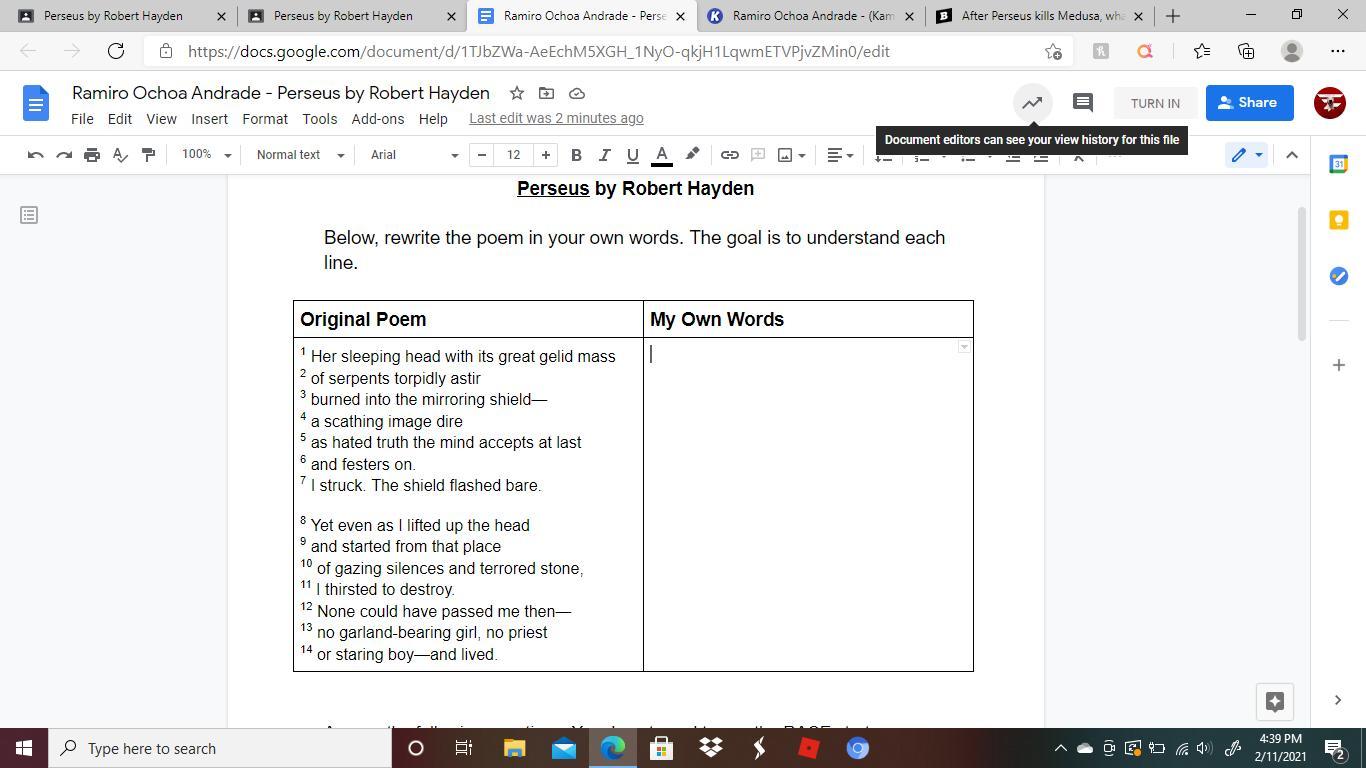Open Google Calendar in the side panel
The image size is (1366, 768).
1339,165
